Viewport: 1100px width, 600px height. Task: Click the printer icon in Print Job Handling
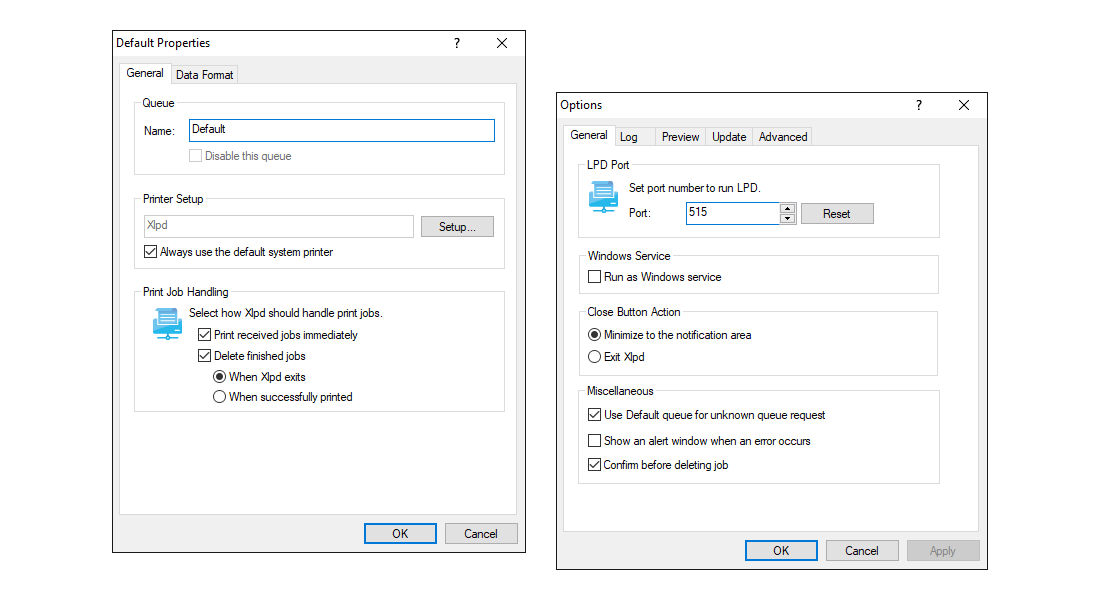point(167,323)
